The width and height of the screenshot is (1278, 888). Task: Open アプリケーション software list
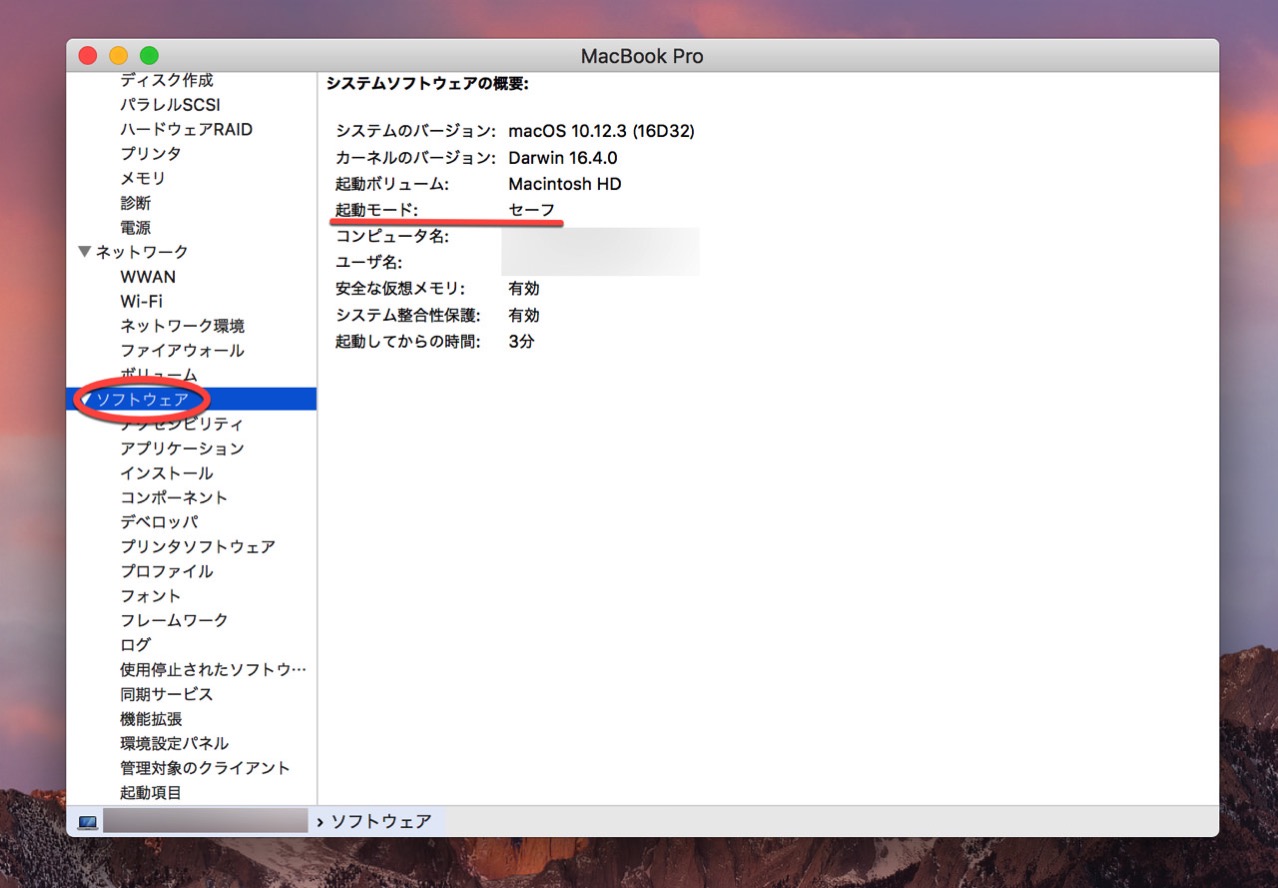point(182,448)
